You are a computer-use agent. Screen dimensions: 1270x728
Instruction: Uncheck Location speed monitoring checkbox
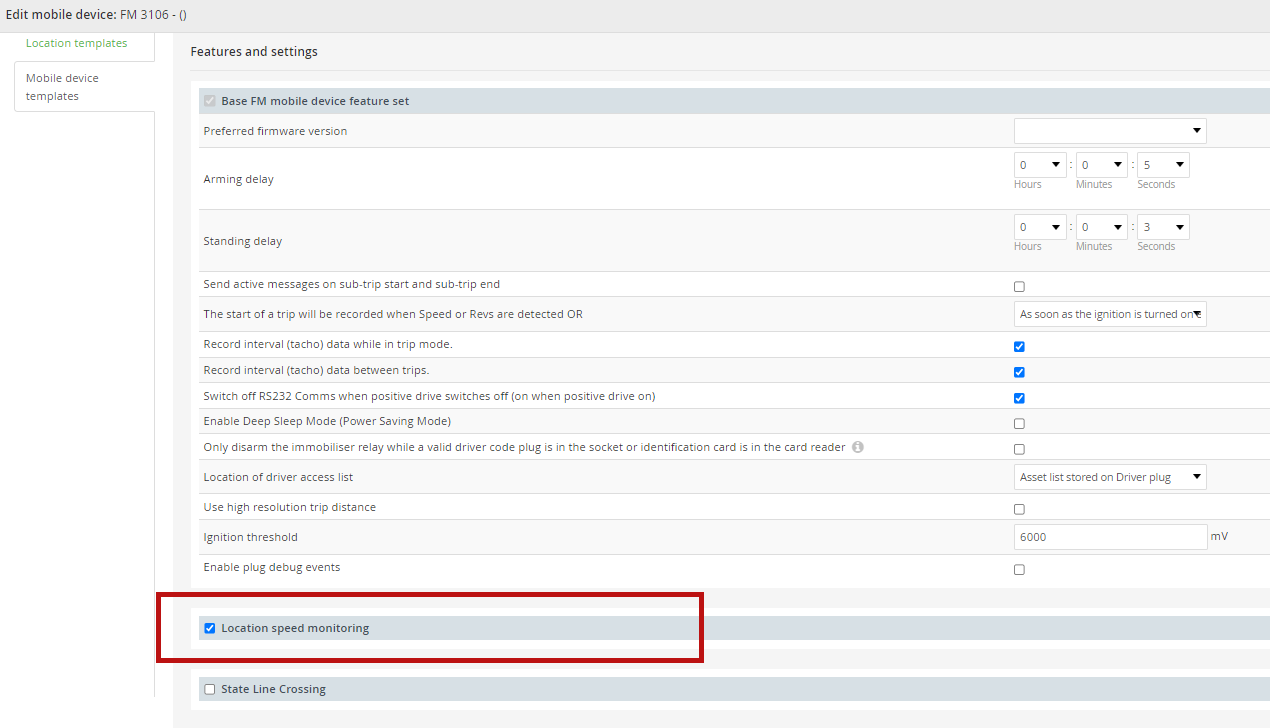tap(210, 628)
